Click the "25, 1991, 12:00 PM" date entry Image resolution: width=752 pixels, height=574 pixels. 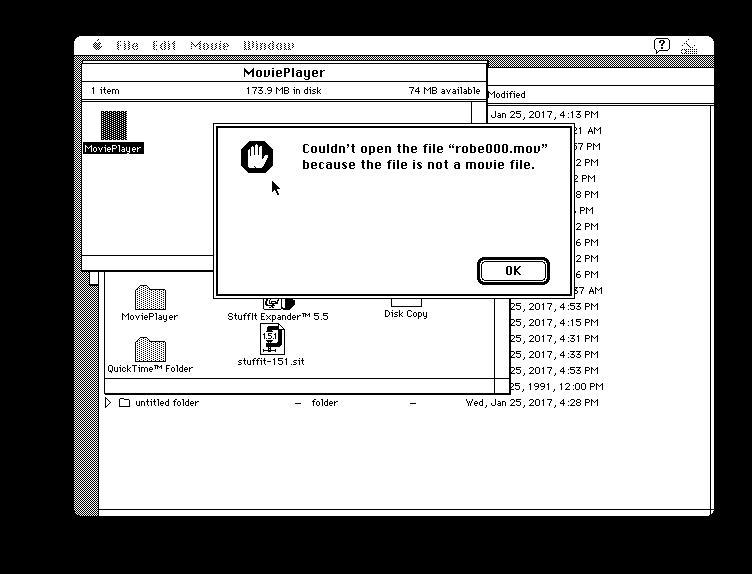[556, 387]
